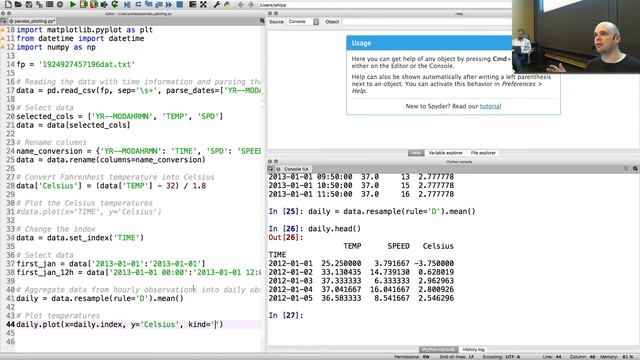Toggle fullscreen mode icon
Screen dimensions: 640x360
203,4
